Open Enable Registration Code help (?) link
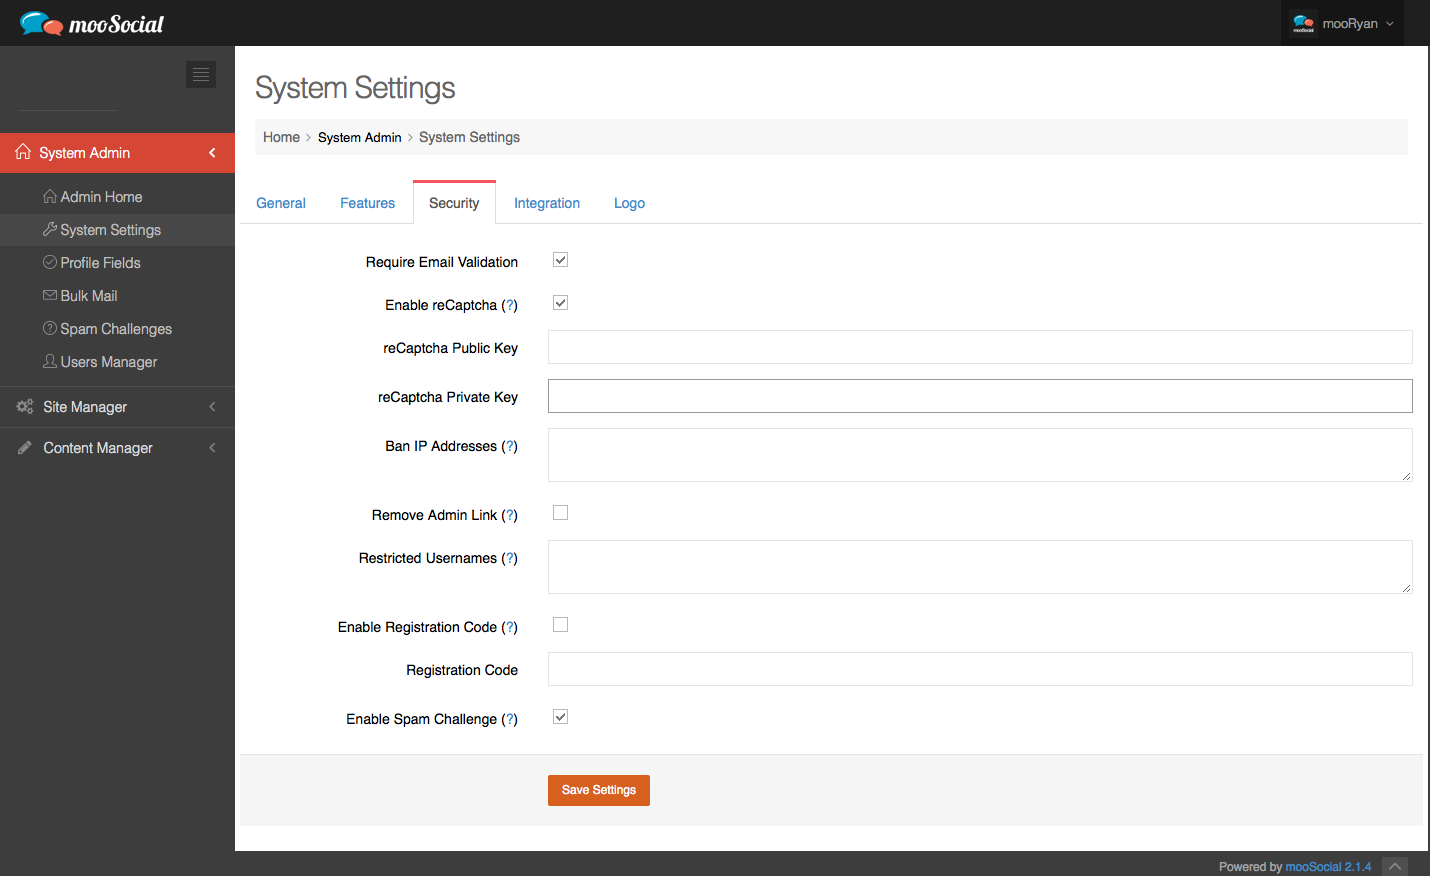This screenshot has width=1430, height=876. pyautogui.click(x=510, y=627)
